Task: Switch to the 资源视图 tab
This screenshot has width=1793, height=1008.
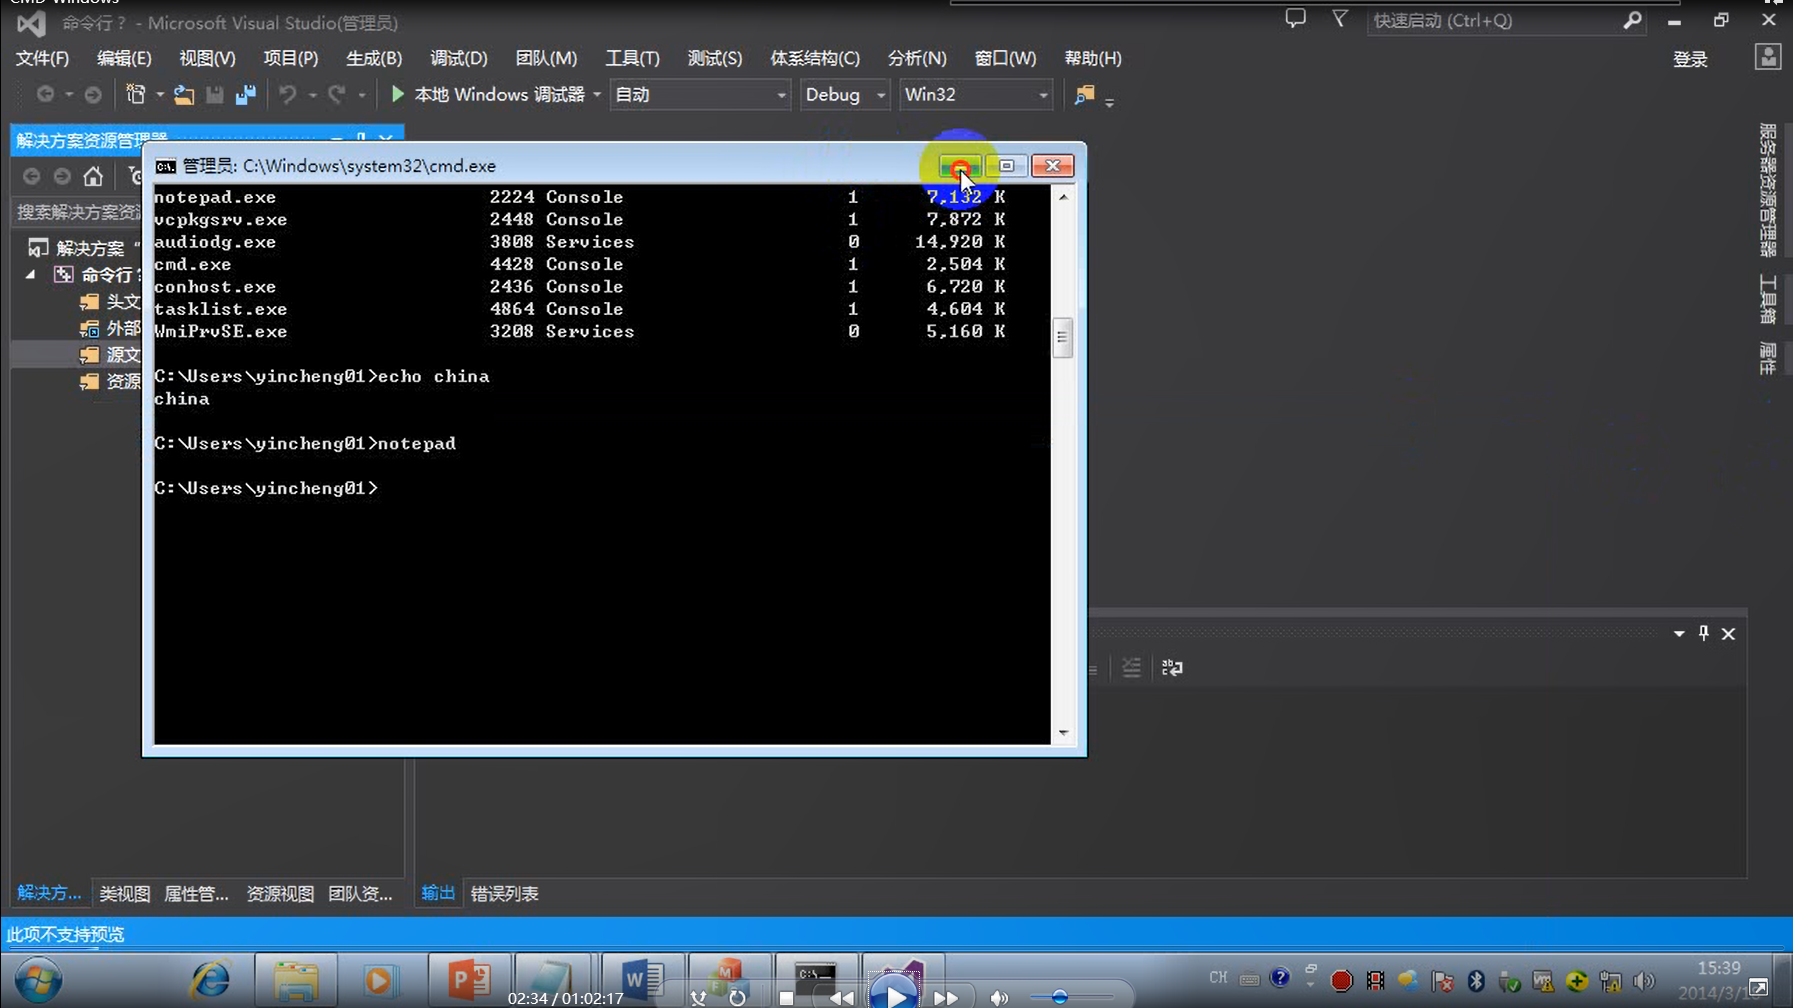Action: click(x=280, y=893)
